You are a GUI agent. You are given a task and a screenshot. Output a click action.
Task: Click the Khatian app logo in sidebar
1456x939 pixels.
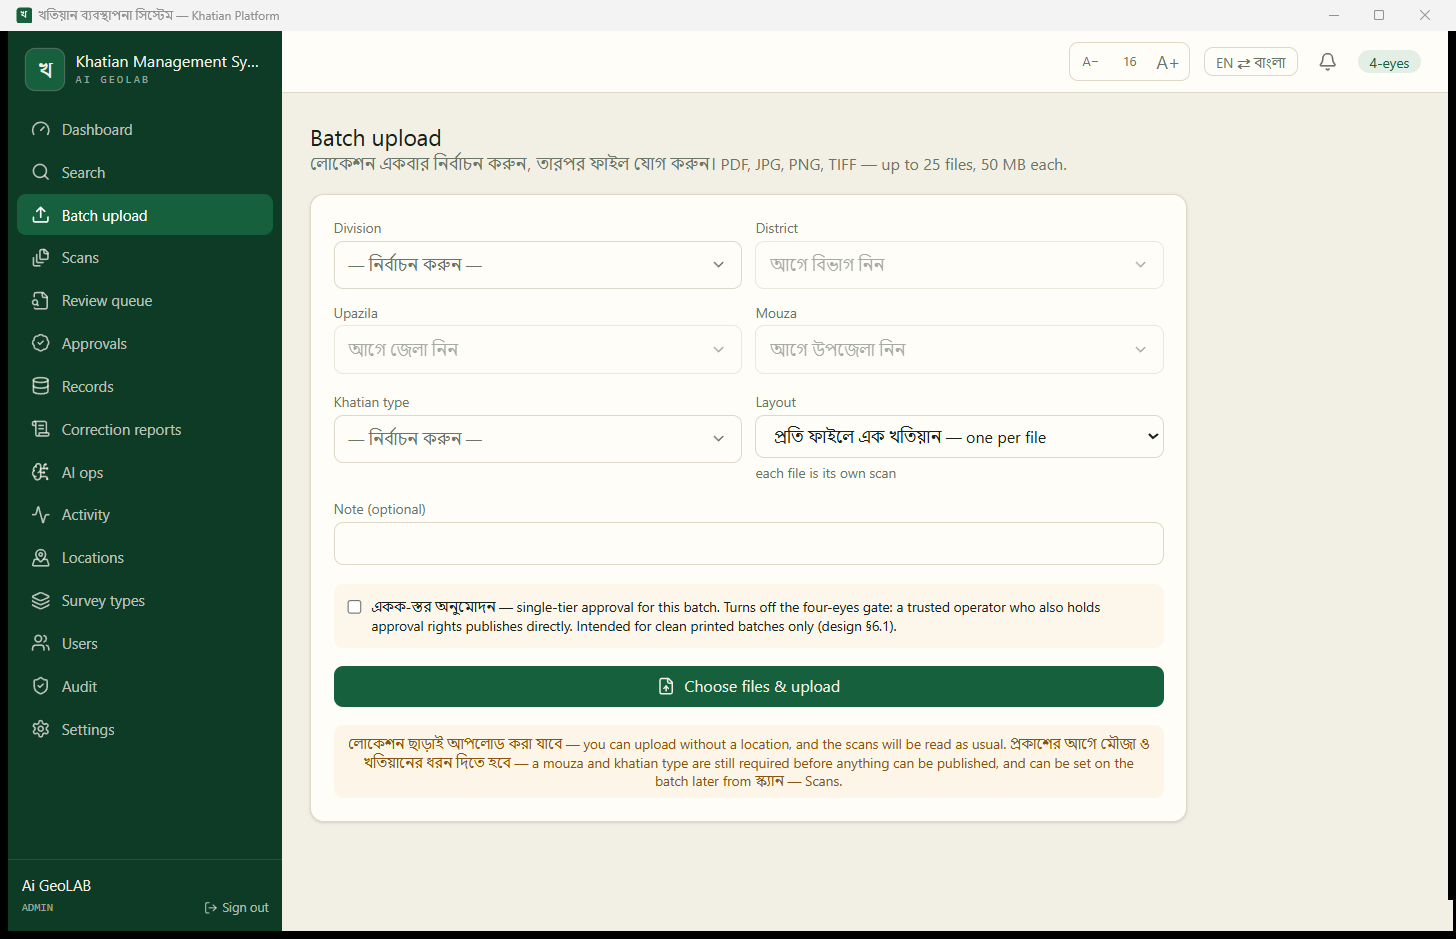[45, 69]
